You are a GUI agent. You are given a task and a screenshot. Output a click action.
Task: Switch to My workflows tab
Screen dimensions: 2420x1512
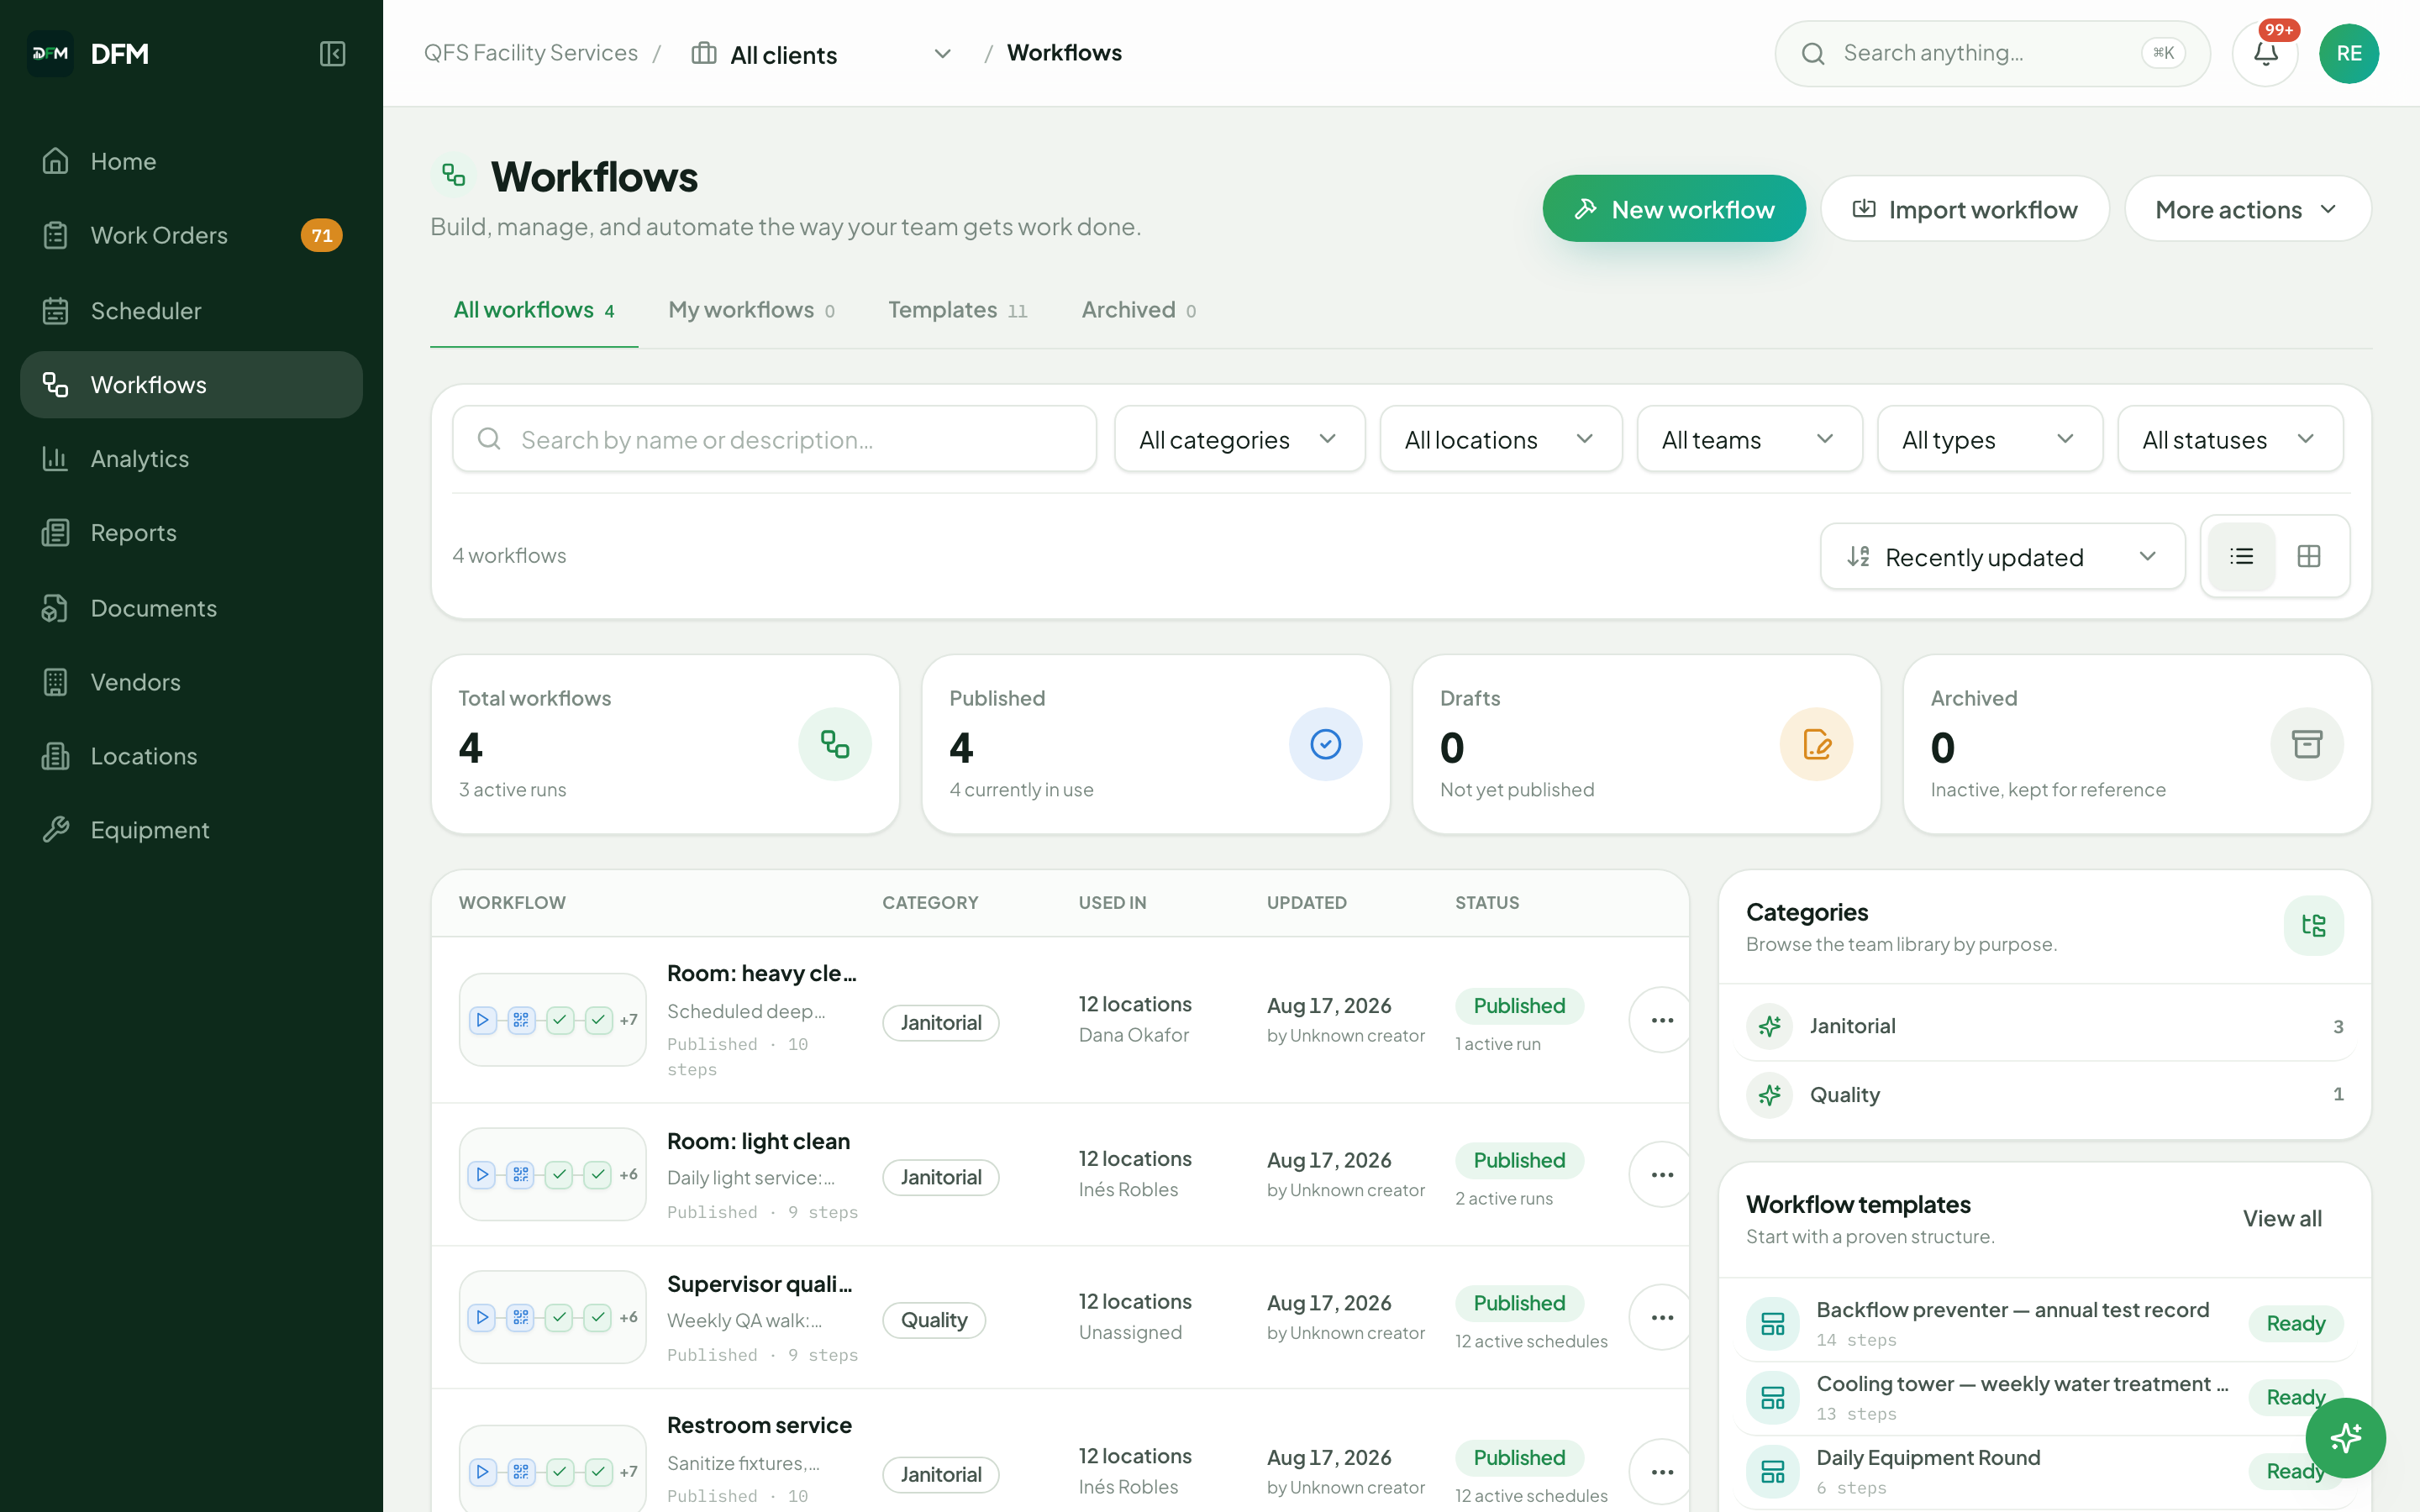click(x=751, y=310)
